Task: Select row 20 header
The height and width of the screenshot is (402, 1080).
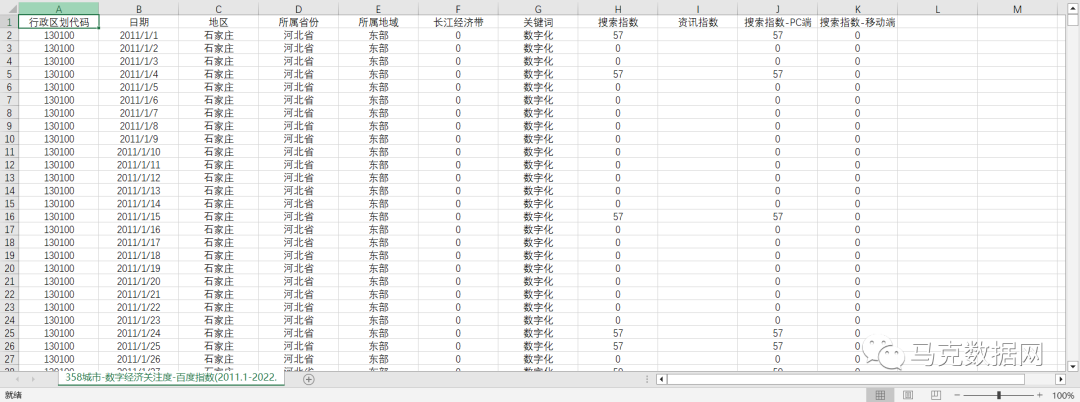Action: click(9, 268)
